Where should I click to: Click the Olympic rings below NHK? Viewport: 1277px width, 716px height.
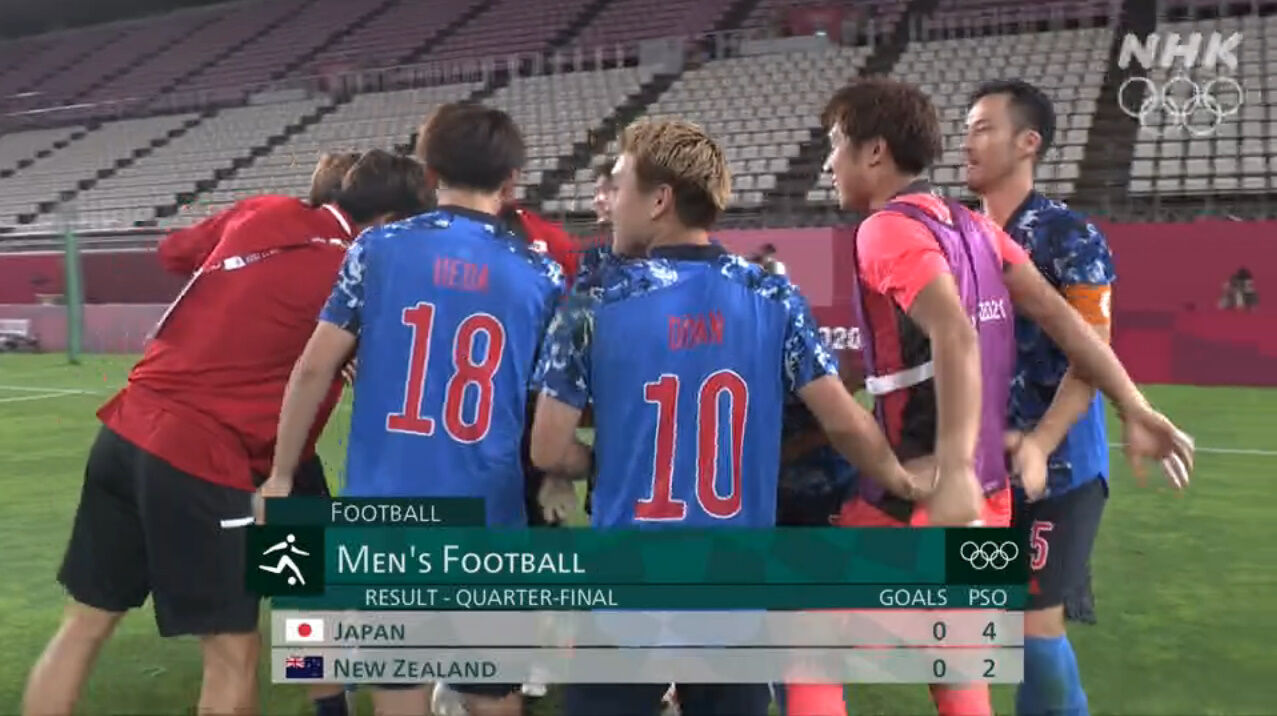(1181, 103)
